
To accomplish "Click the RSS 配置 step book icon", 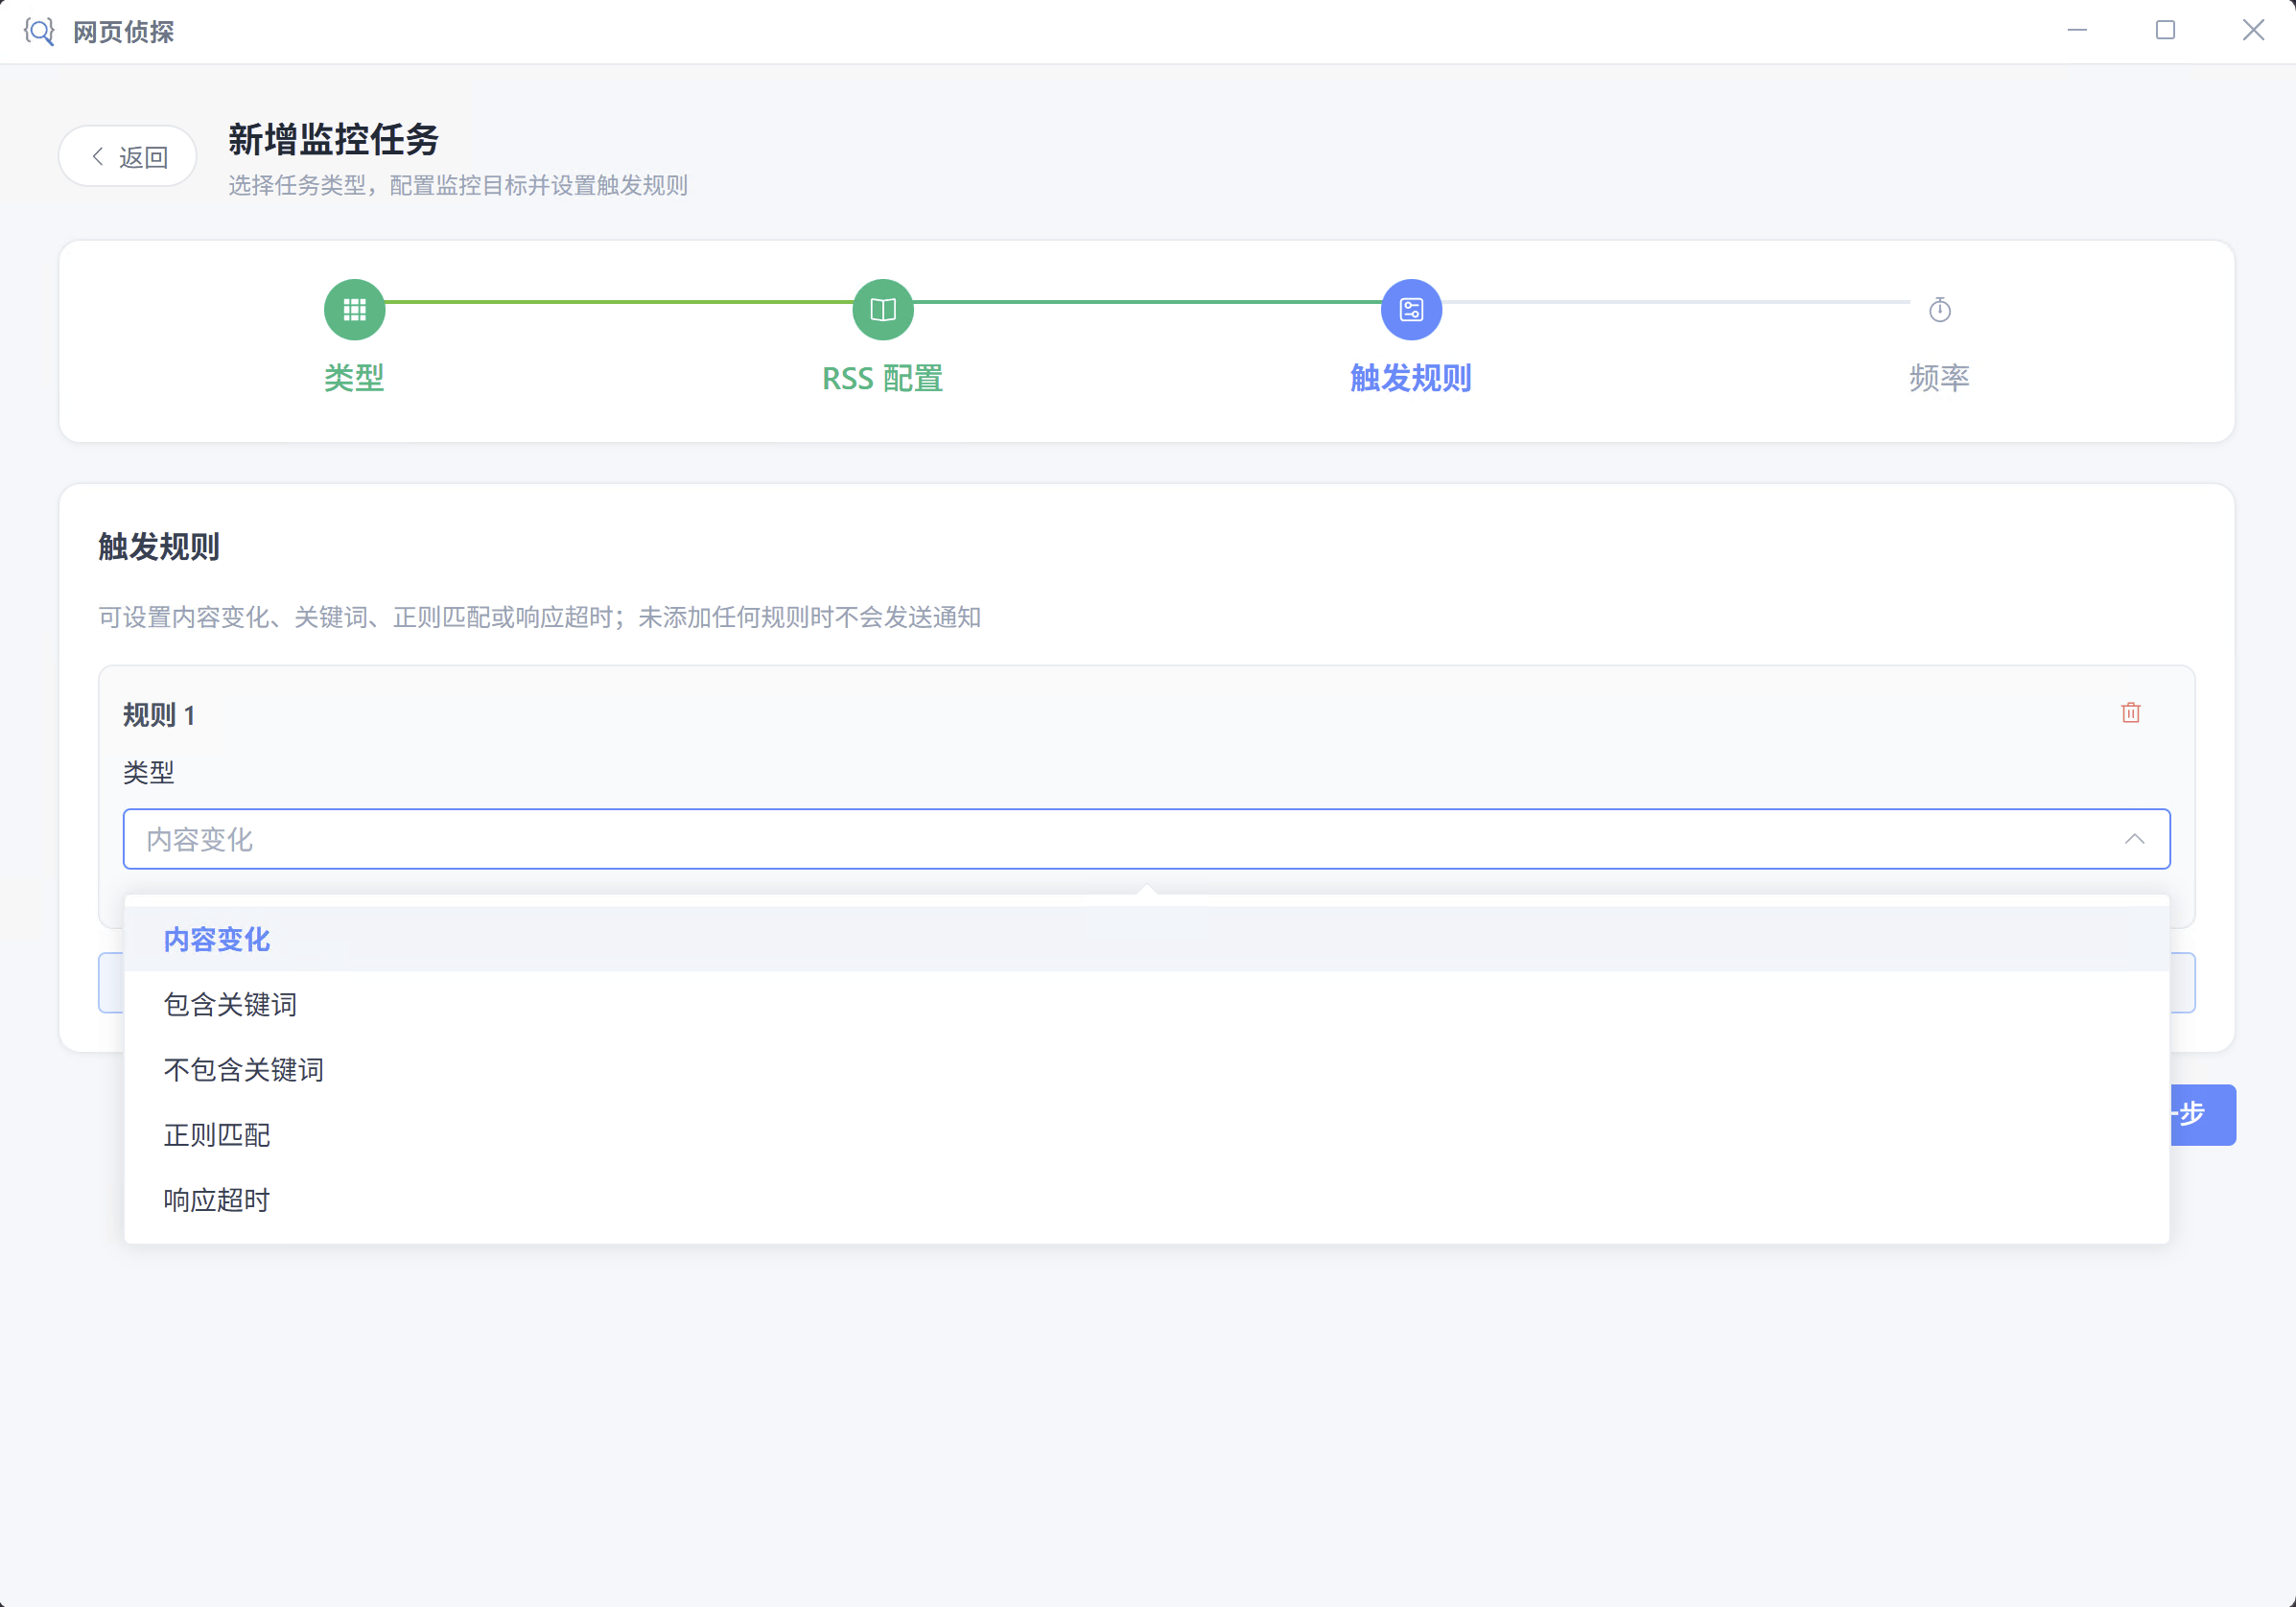I will tap(883, 310).
